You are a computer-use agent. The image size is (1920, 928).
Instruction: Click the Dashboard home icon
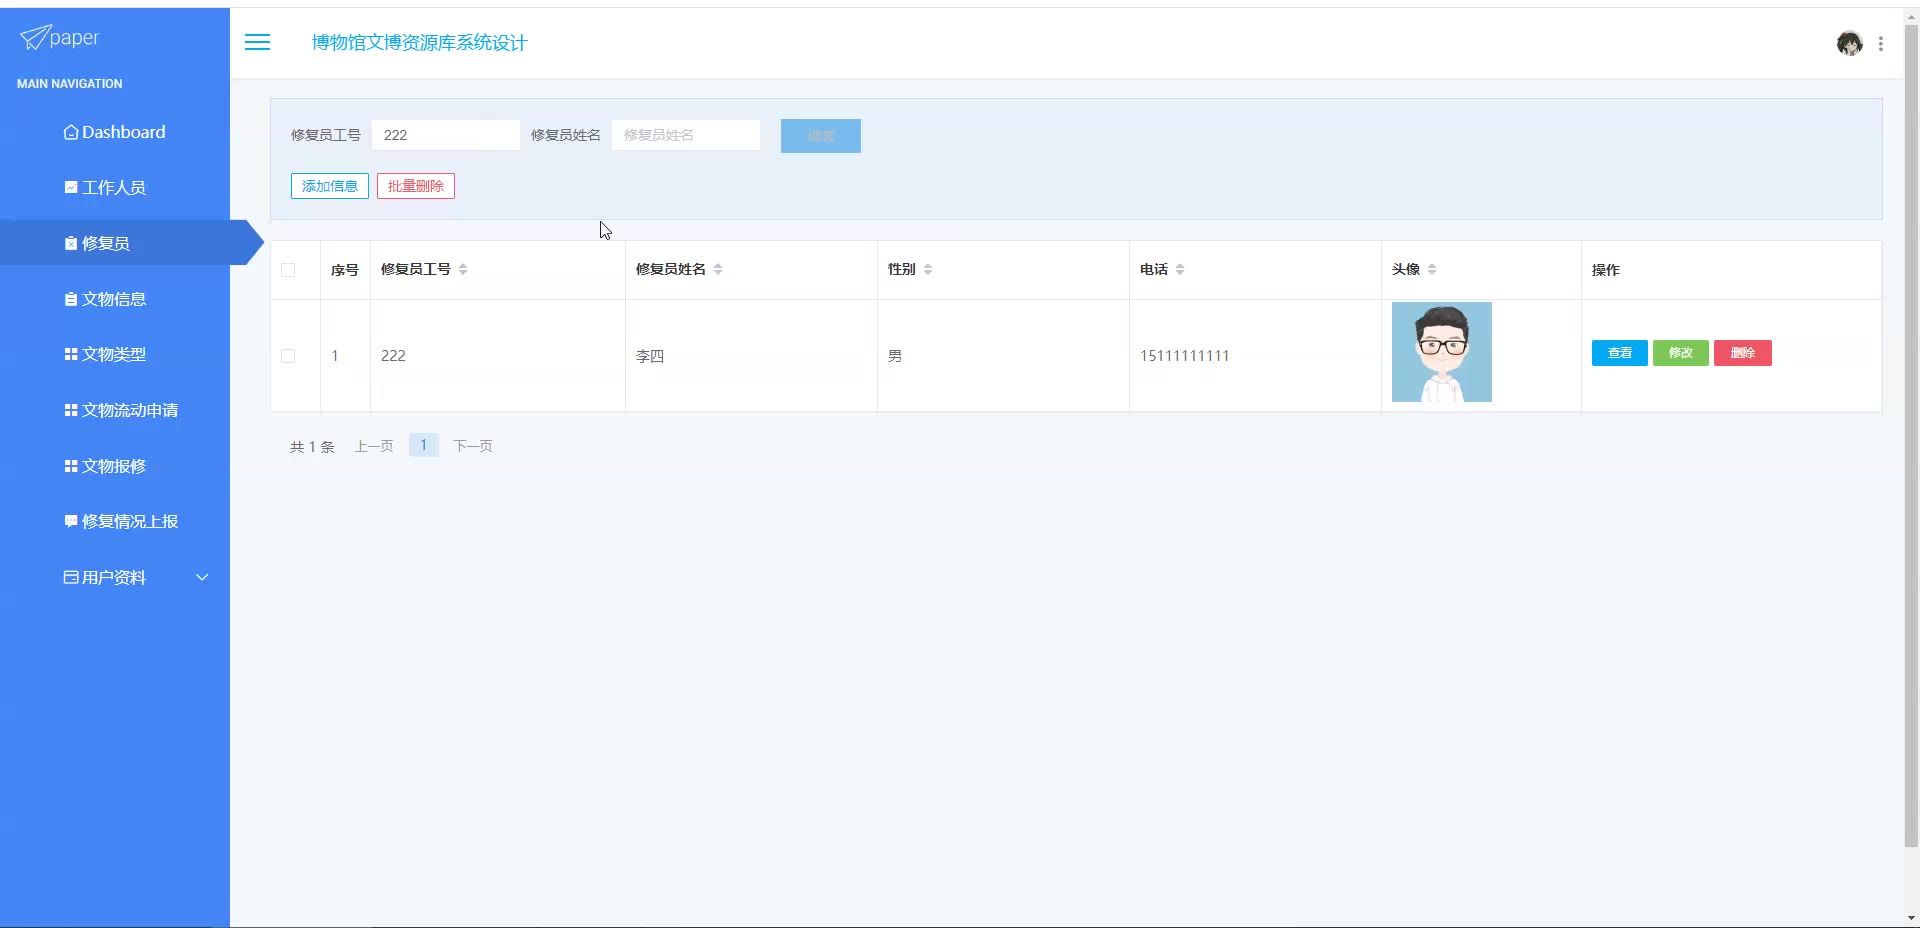(71, 132)
